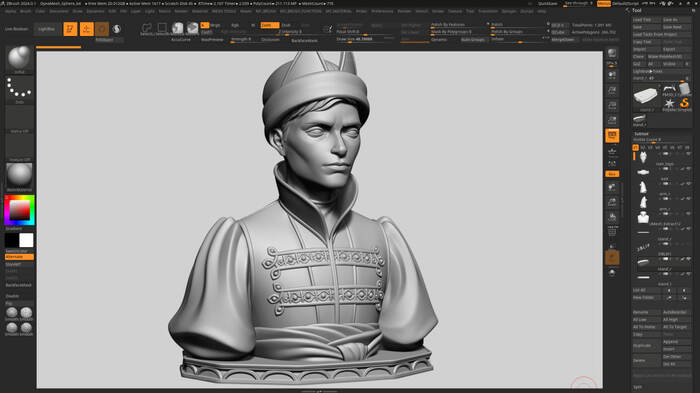Screen dimensions: 700x393
Task: Click Load Tool button
Action: (x=646, y=20)
